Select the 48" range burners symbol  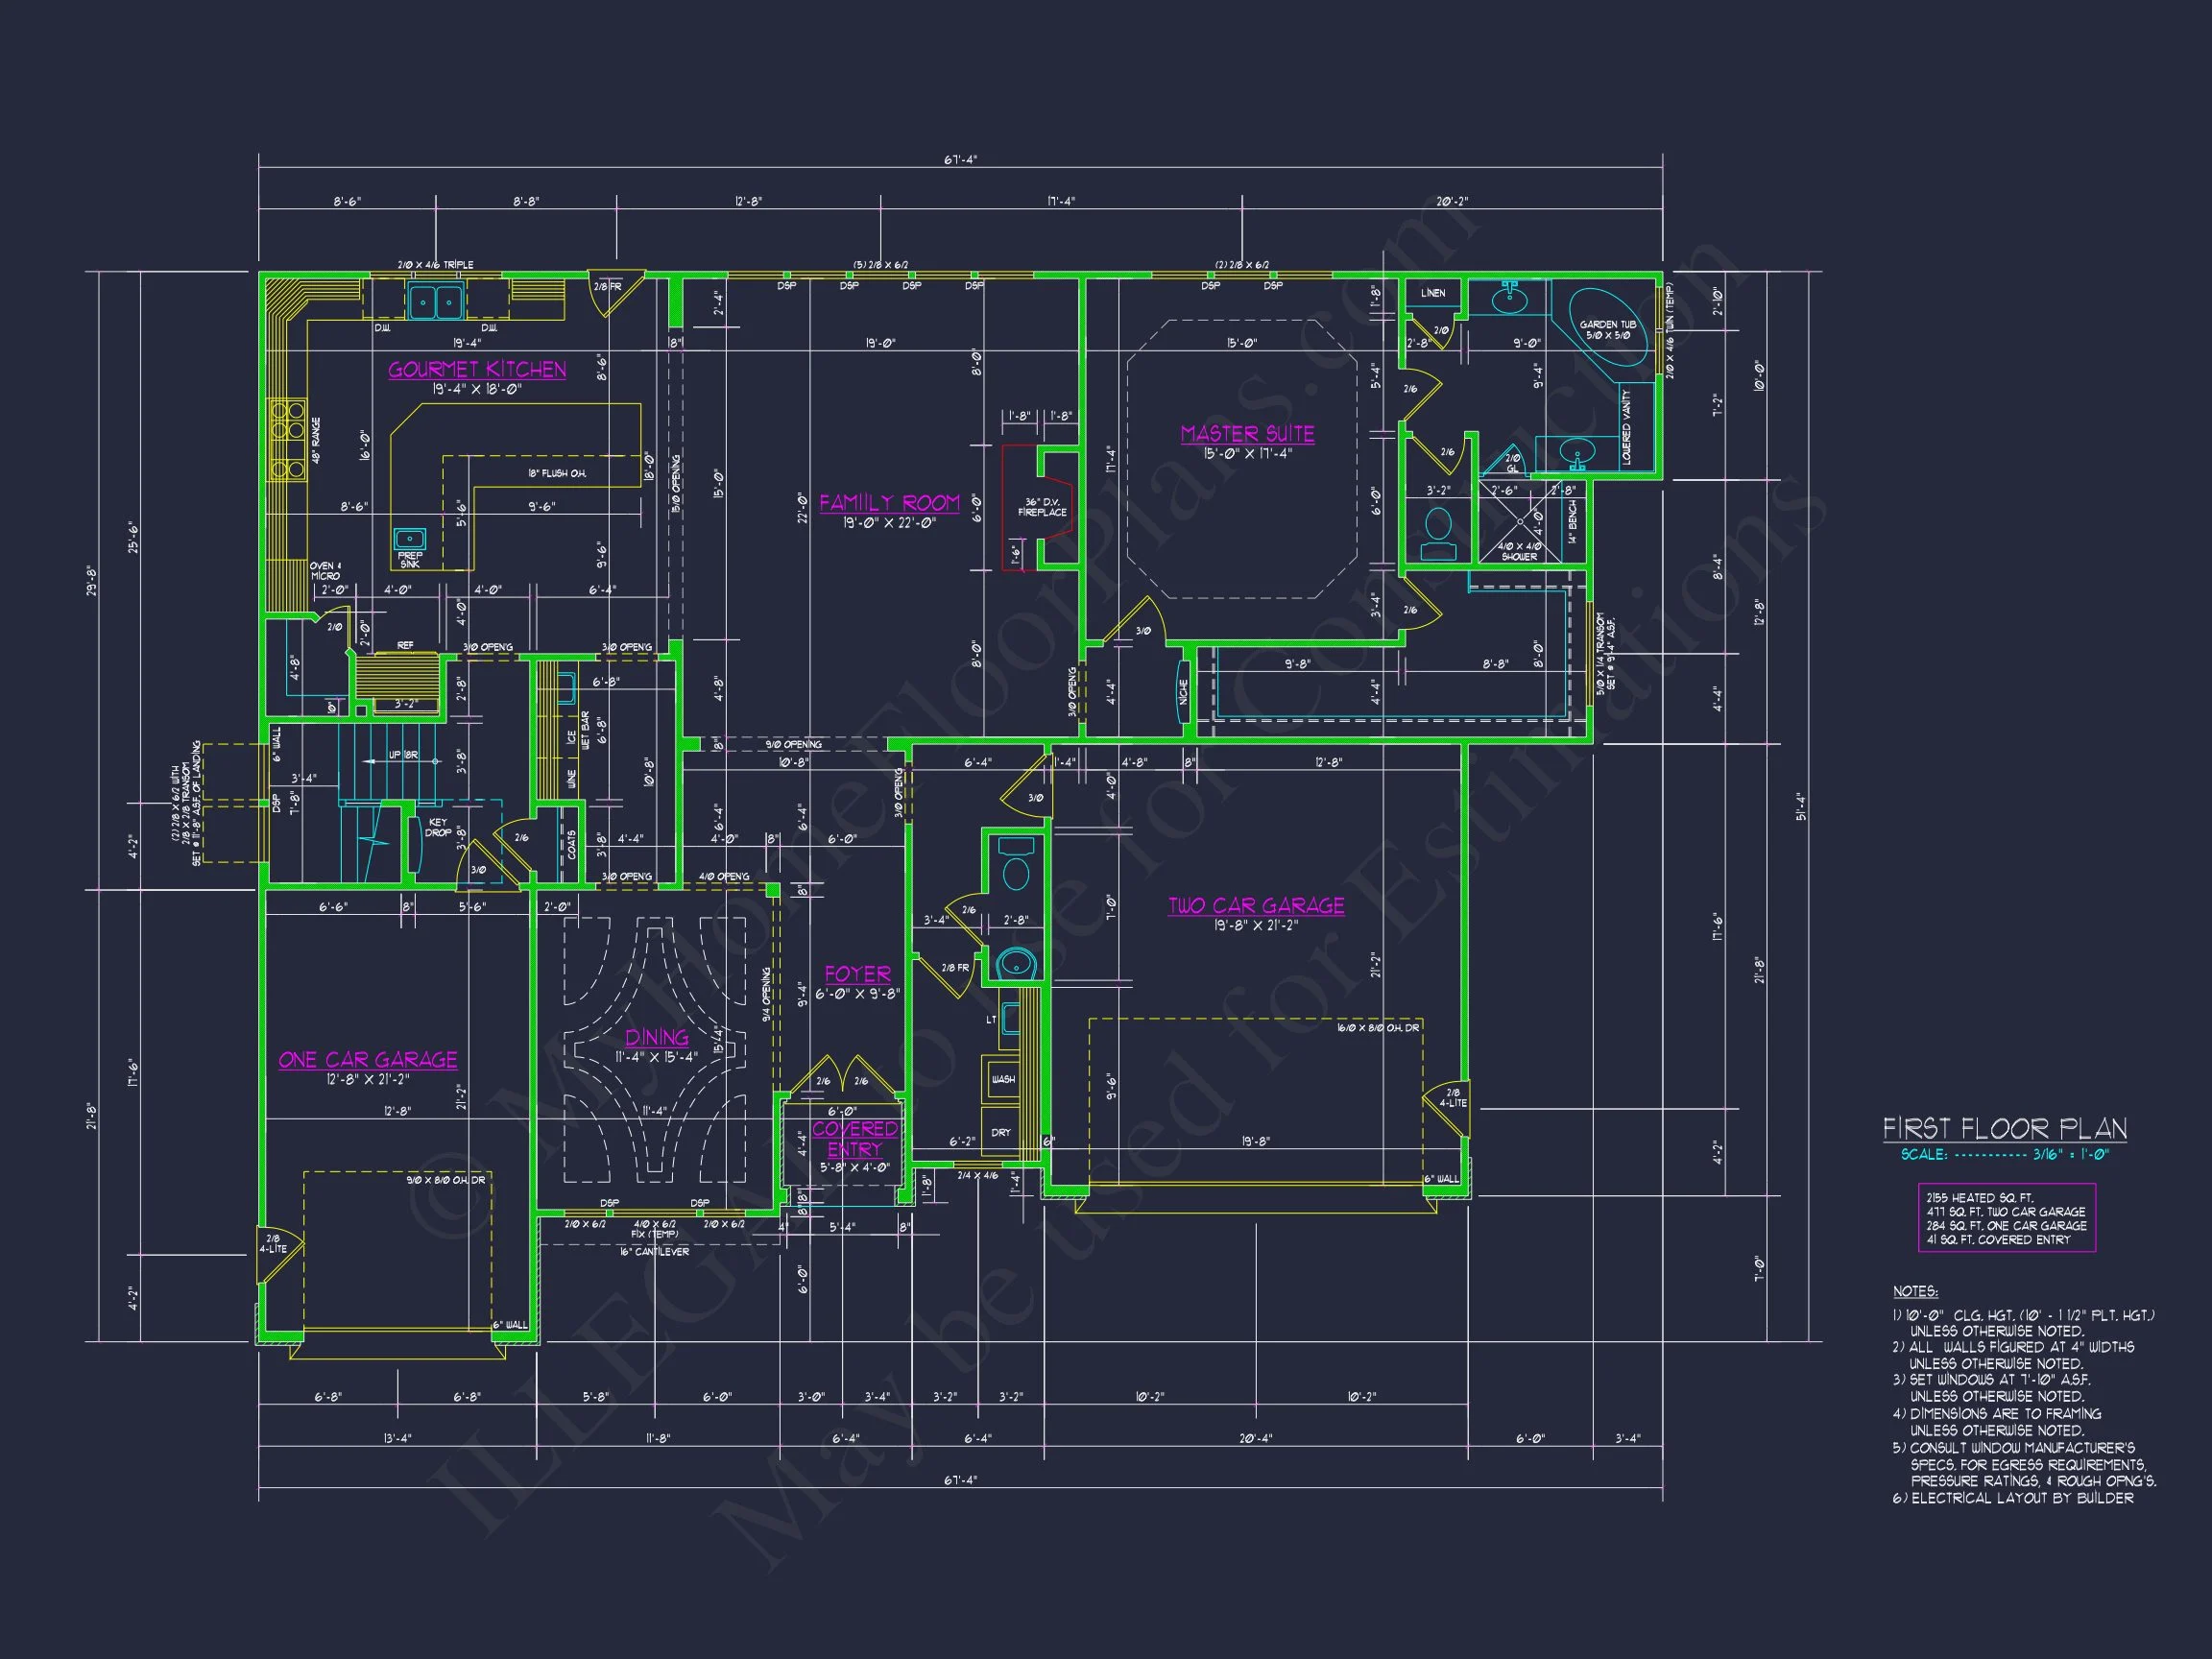288,440
